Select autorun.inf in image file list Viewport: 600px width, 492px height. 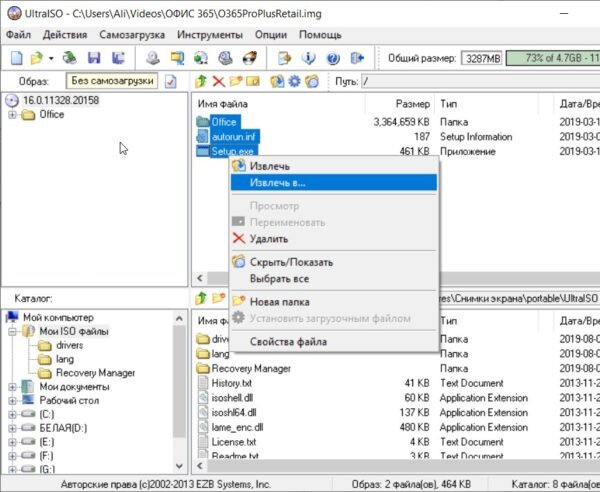pyautogui.click(x=235, y=137)
